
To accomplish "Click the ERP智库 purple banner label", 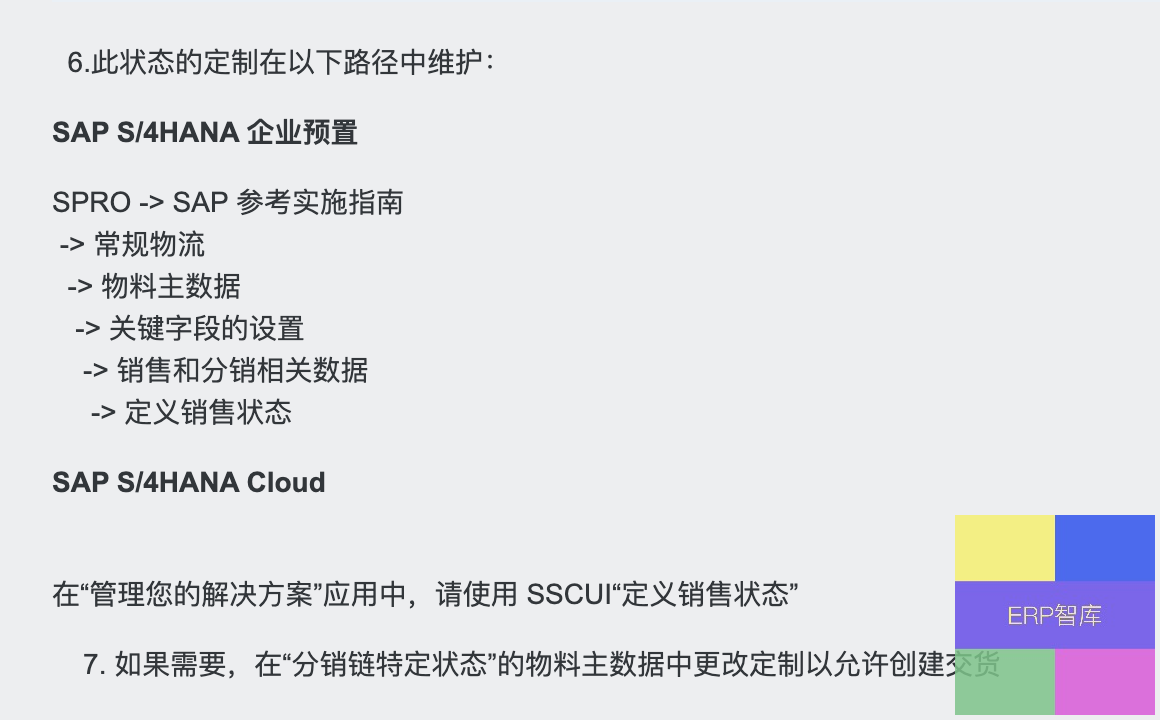I will (1055, 615).
